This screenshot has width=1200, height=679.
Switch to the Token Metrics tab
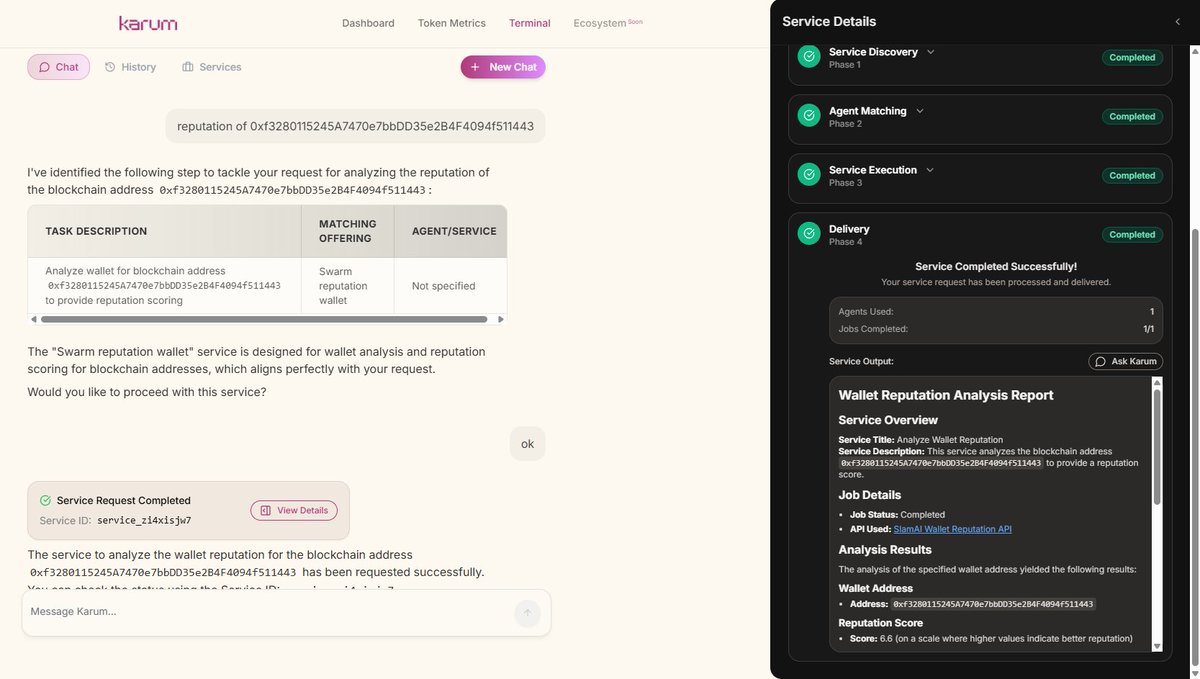[451, 22]
